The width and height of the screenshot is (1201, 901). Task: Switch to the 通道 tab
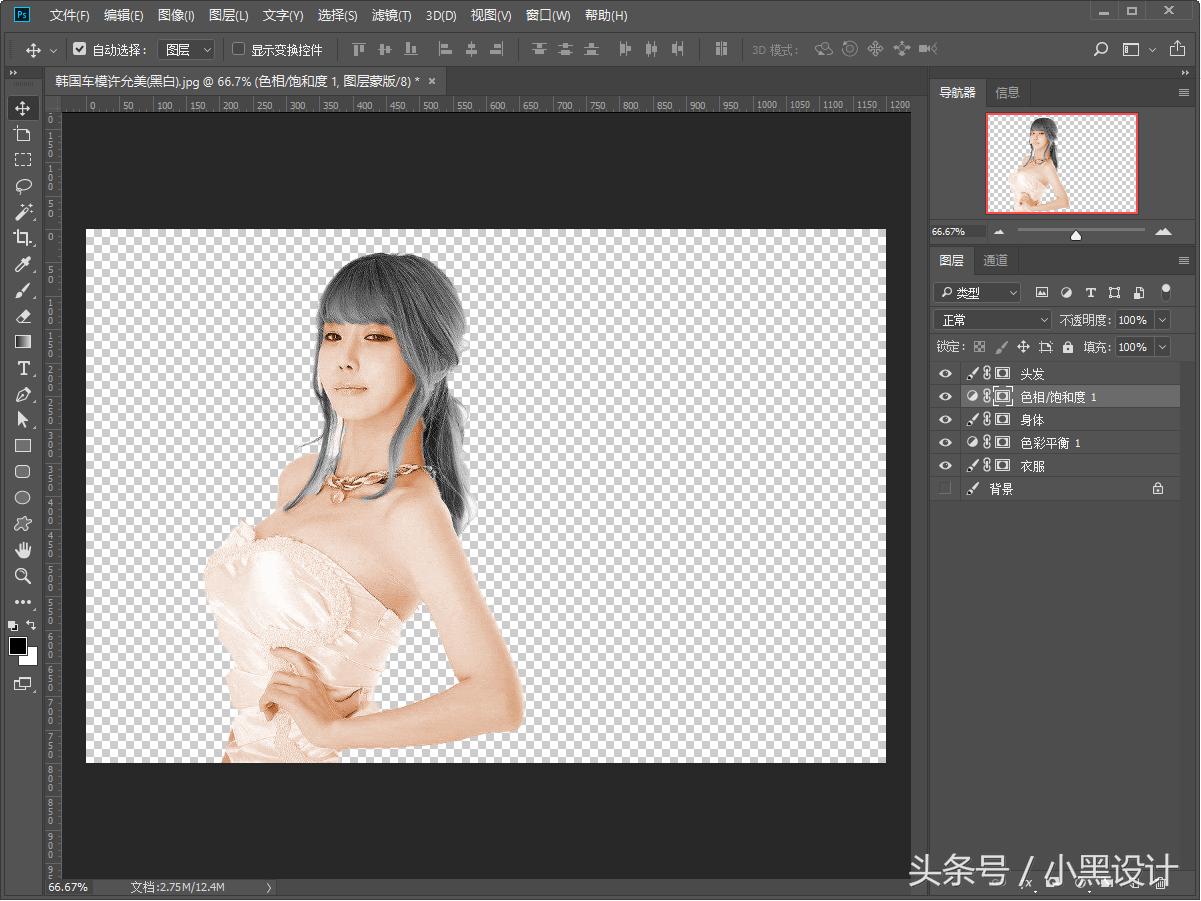(x=995, y=261)
